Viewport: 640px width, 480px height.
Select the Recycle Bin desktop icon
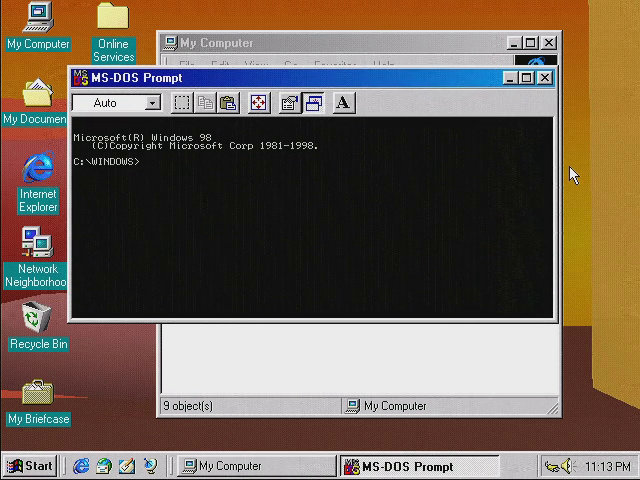tap(38, 326)
